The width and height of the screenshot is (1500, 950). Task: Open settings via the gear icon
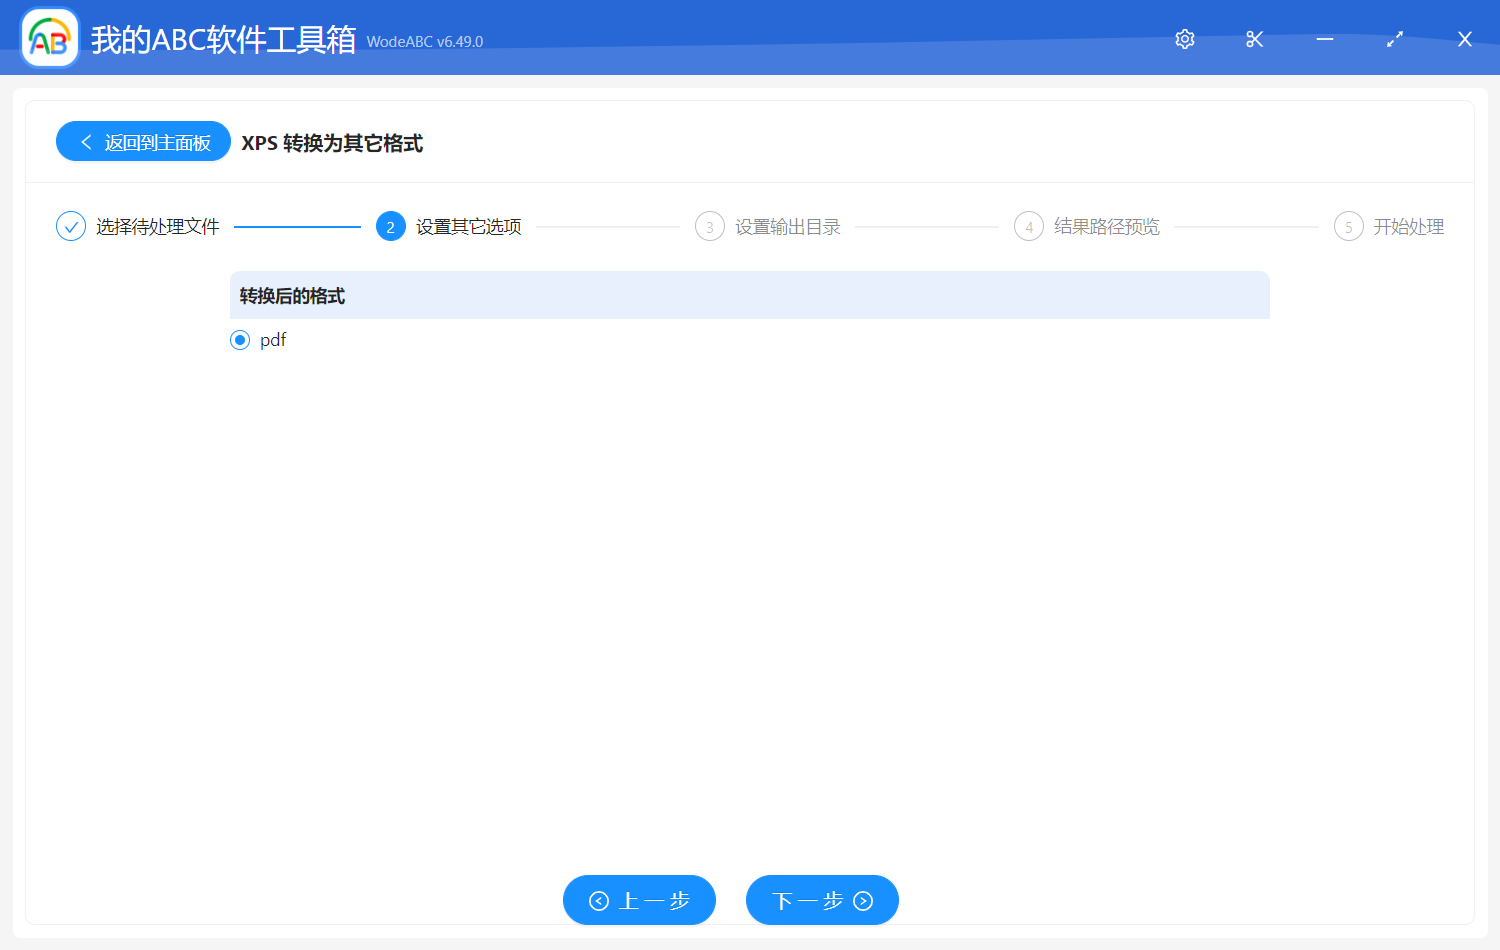[x=1184, y=39]
